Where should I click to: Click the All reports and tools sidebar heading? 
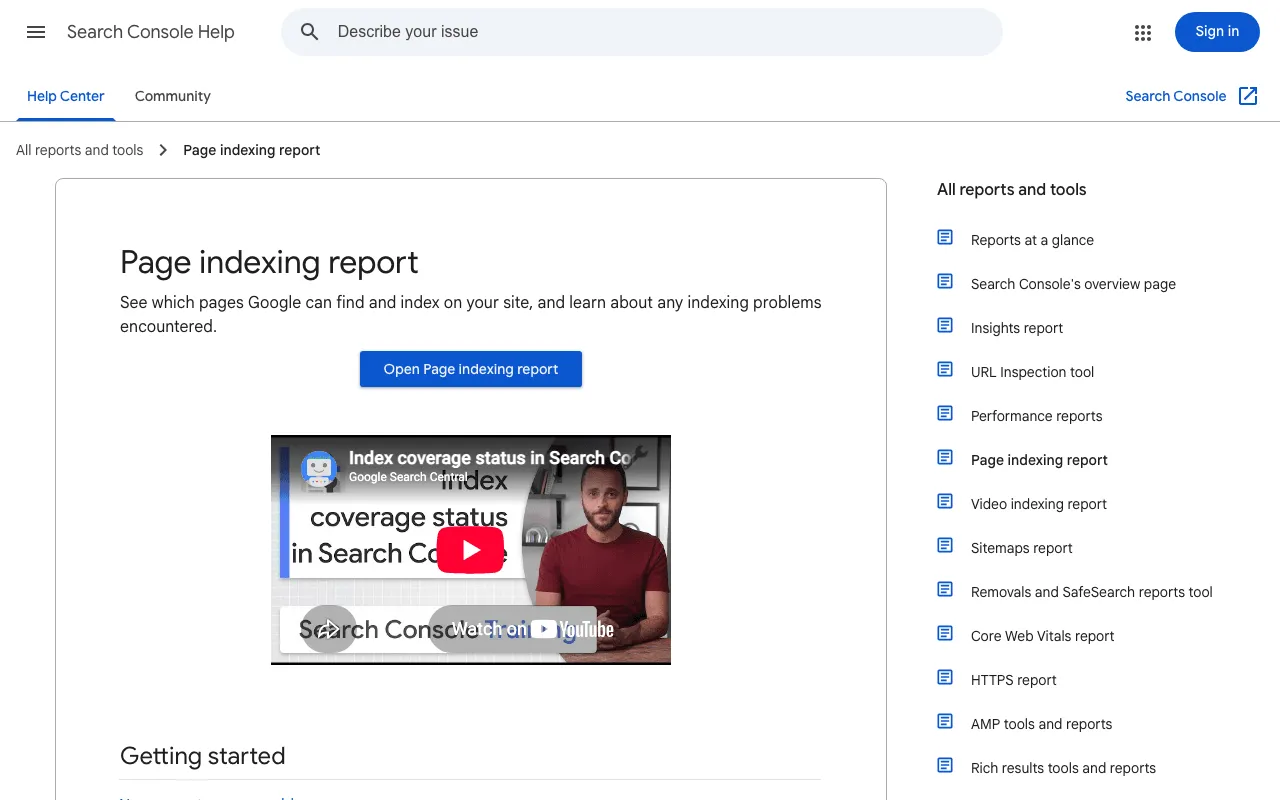[1012, 189]
